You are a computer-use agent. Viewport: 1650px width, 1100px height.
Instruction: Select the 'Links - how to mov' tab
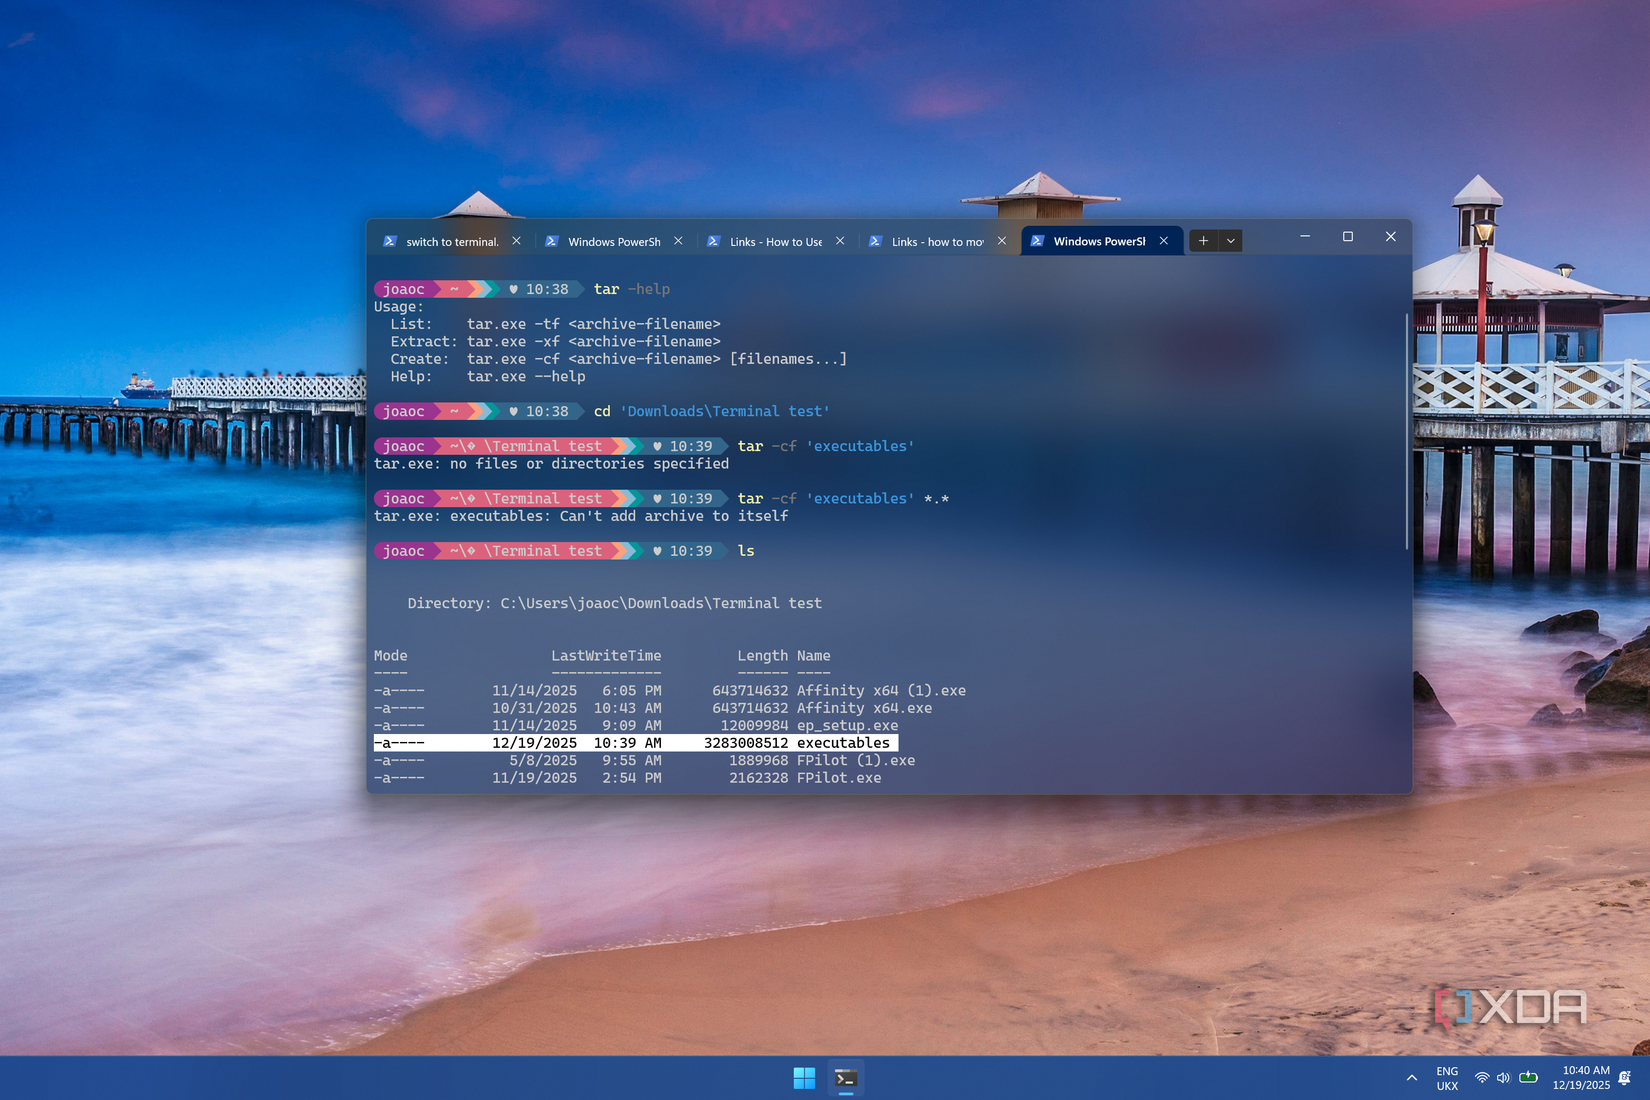[937, 241]
